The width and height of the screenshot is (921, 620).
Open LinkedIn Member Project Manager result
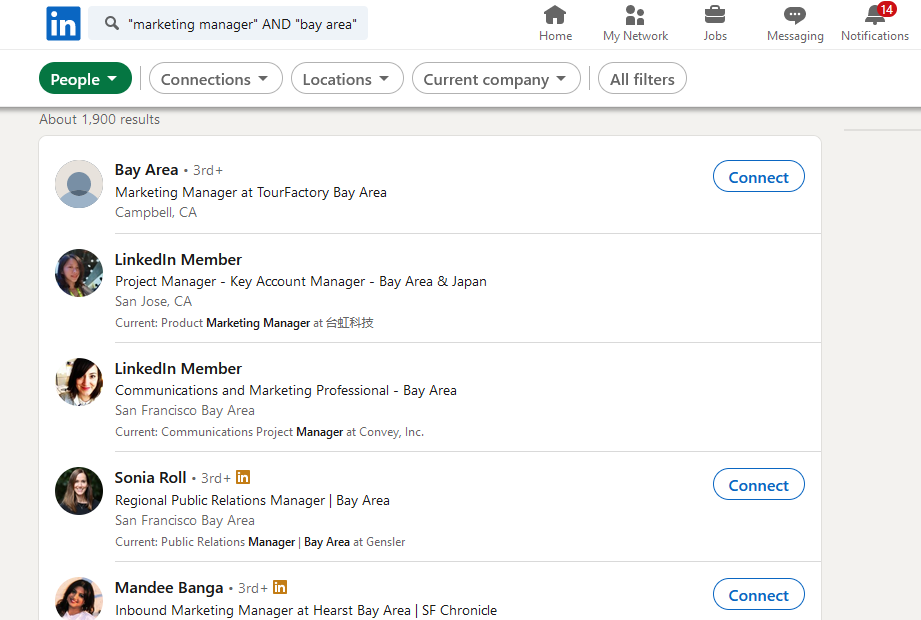pos(178,260)
